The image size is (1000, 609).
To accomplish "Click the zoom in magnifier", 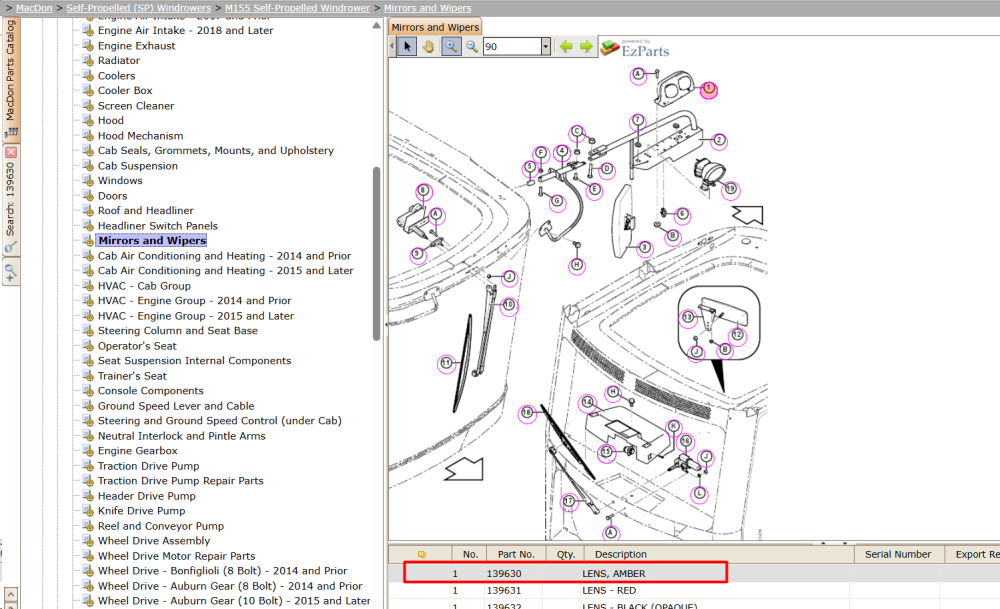I will click(x=451, y=47).
